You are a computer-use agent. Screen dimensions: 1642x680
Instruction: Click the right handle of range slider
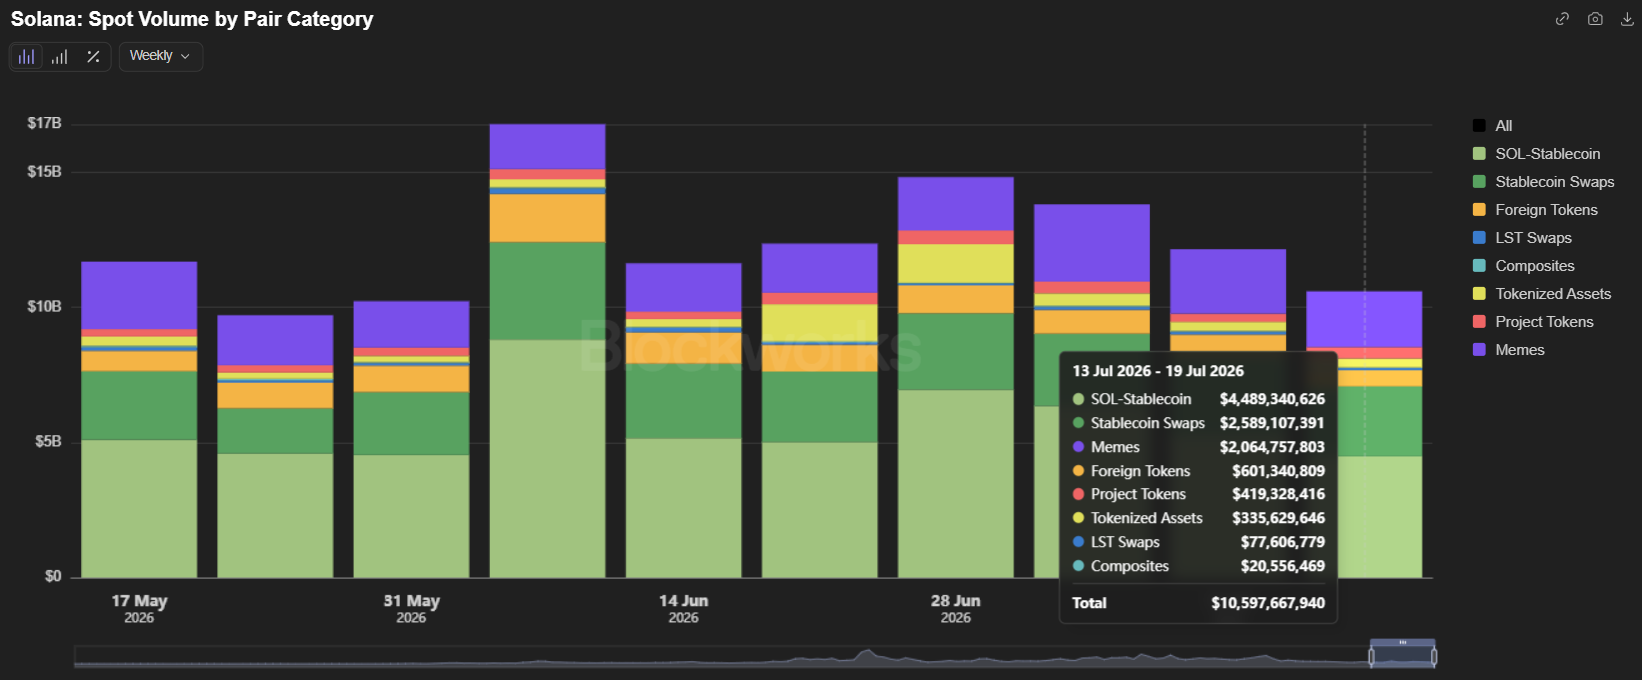pyautogui.click(x=1434, y=657)
